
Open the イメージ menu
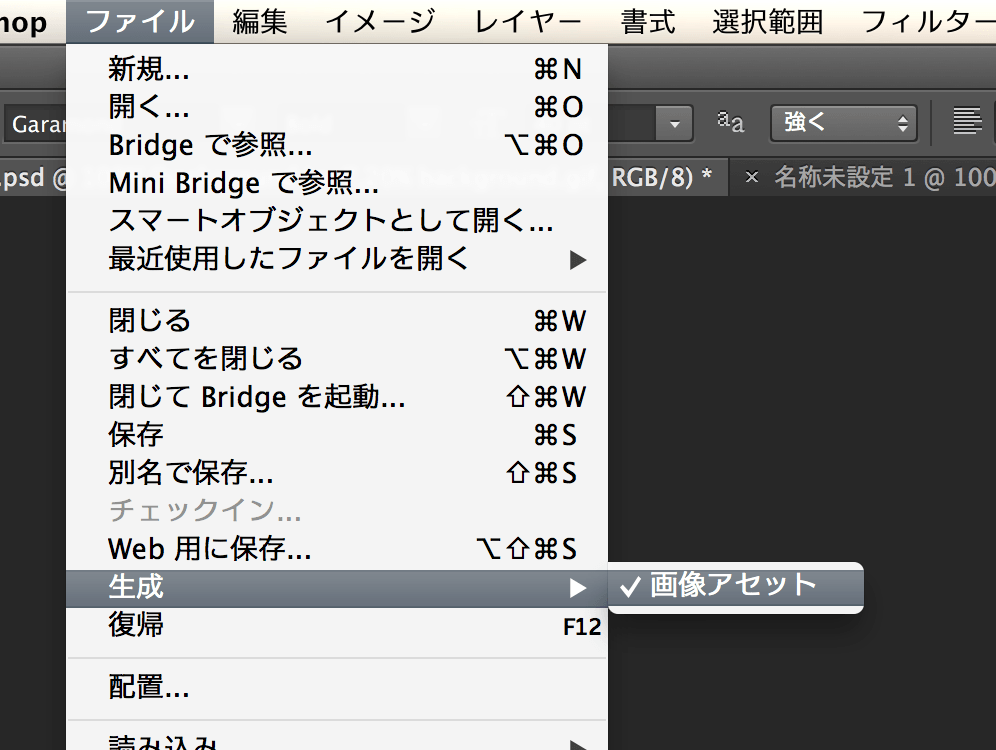(x=380, y=21)
